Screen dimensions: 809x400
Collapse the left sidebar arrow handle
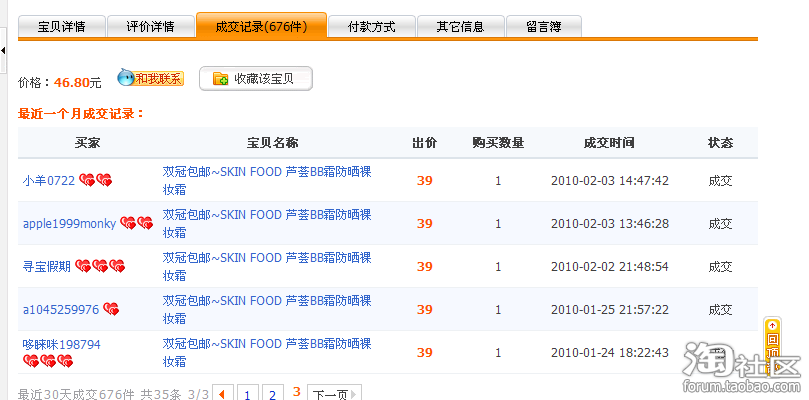point(3,49)
